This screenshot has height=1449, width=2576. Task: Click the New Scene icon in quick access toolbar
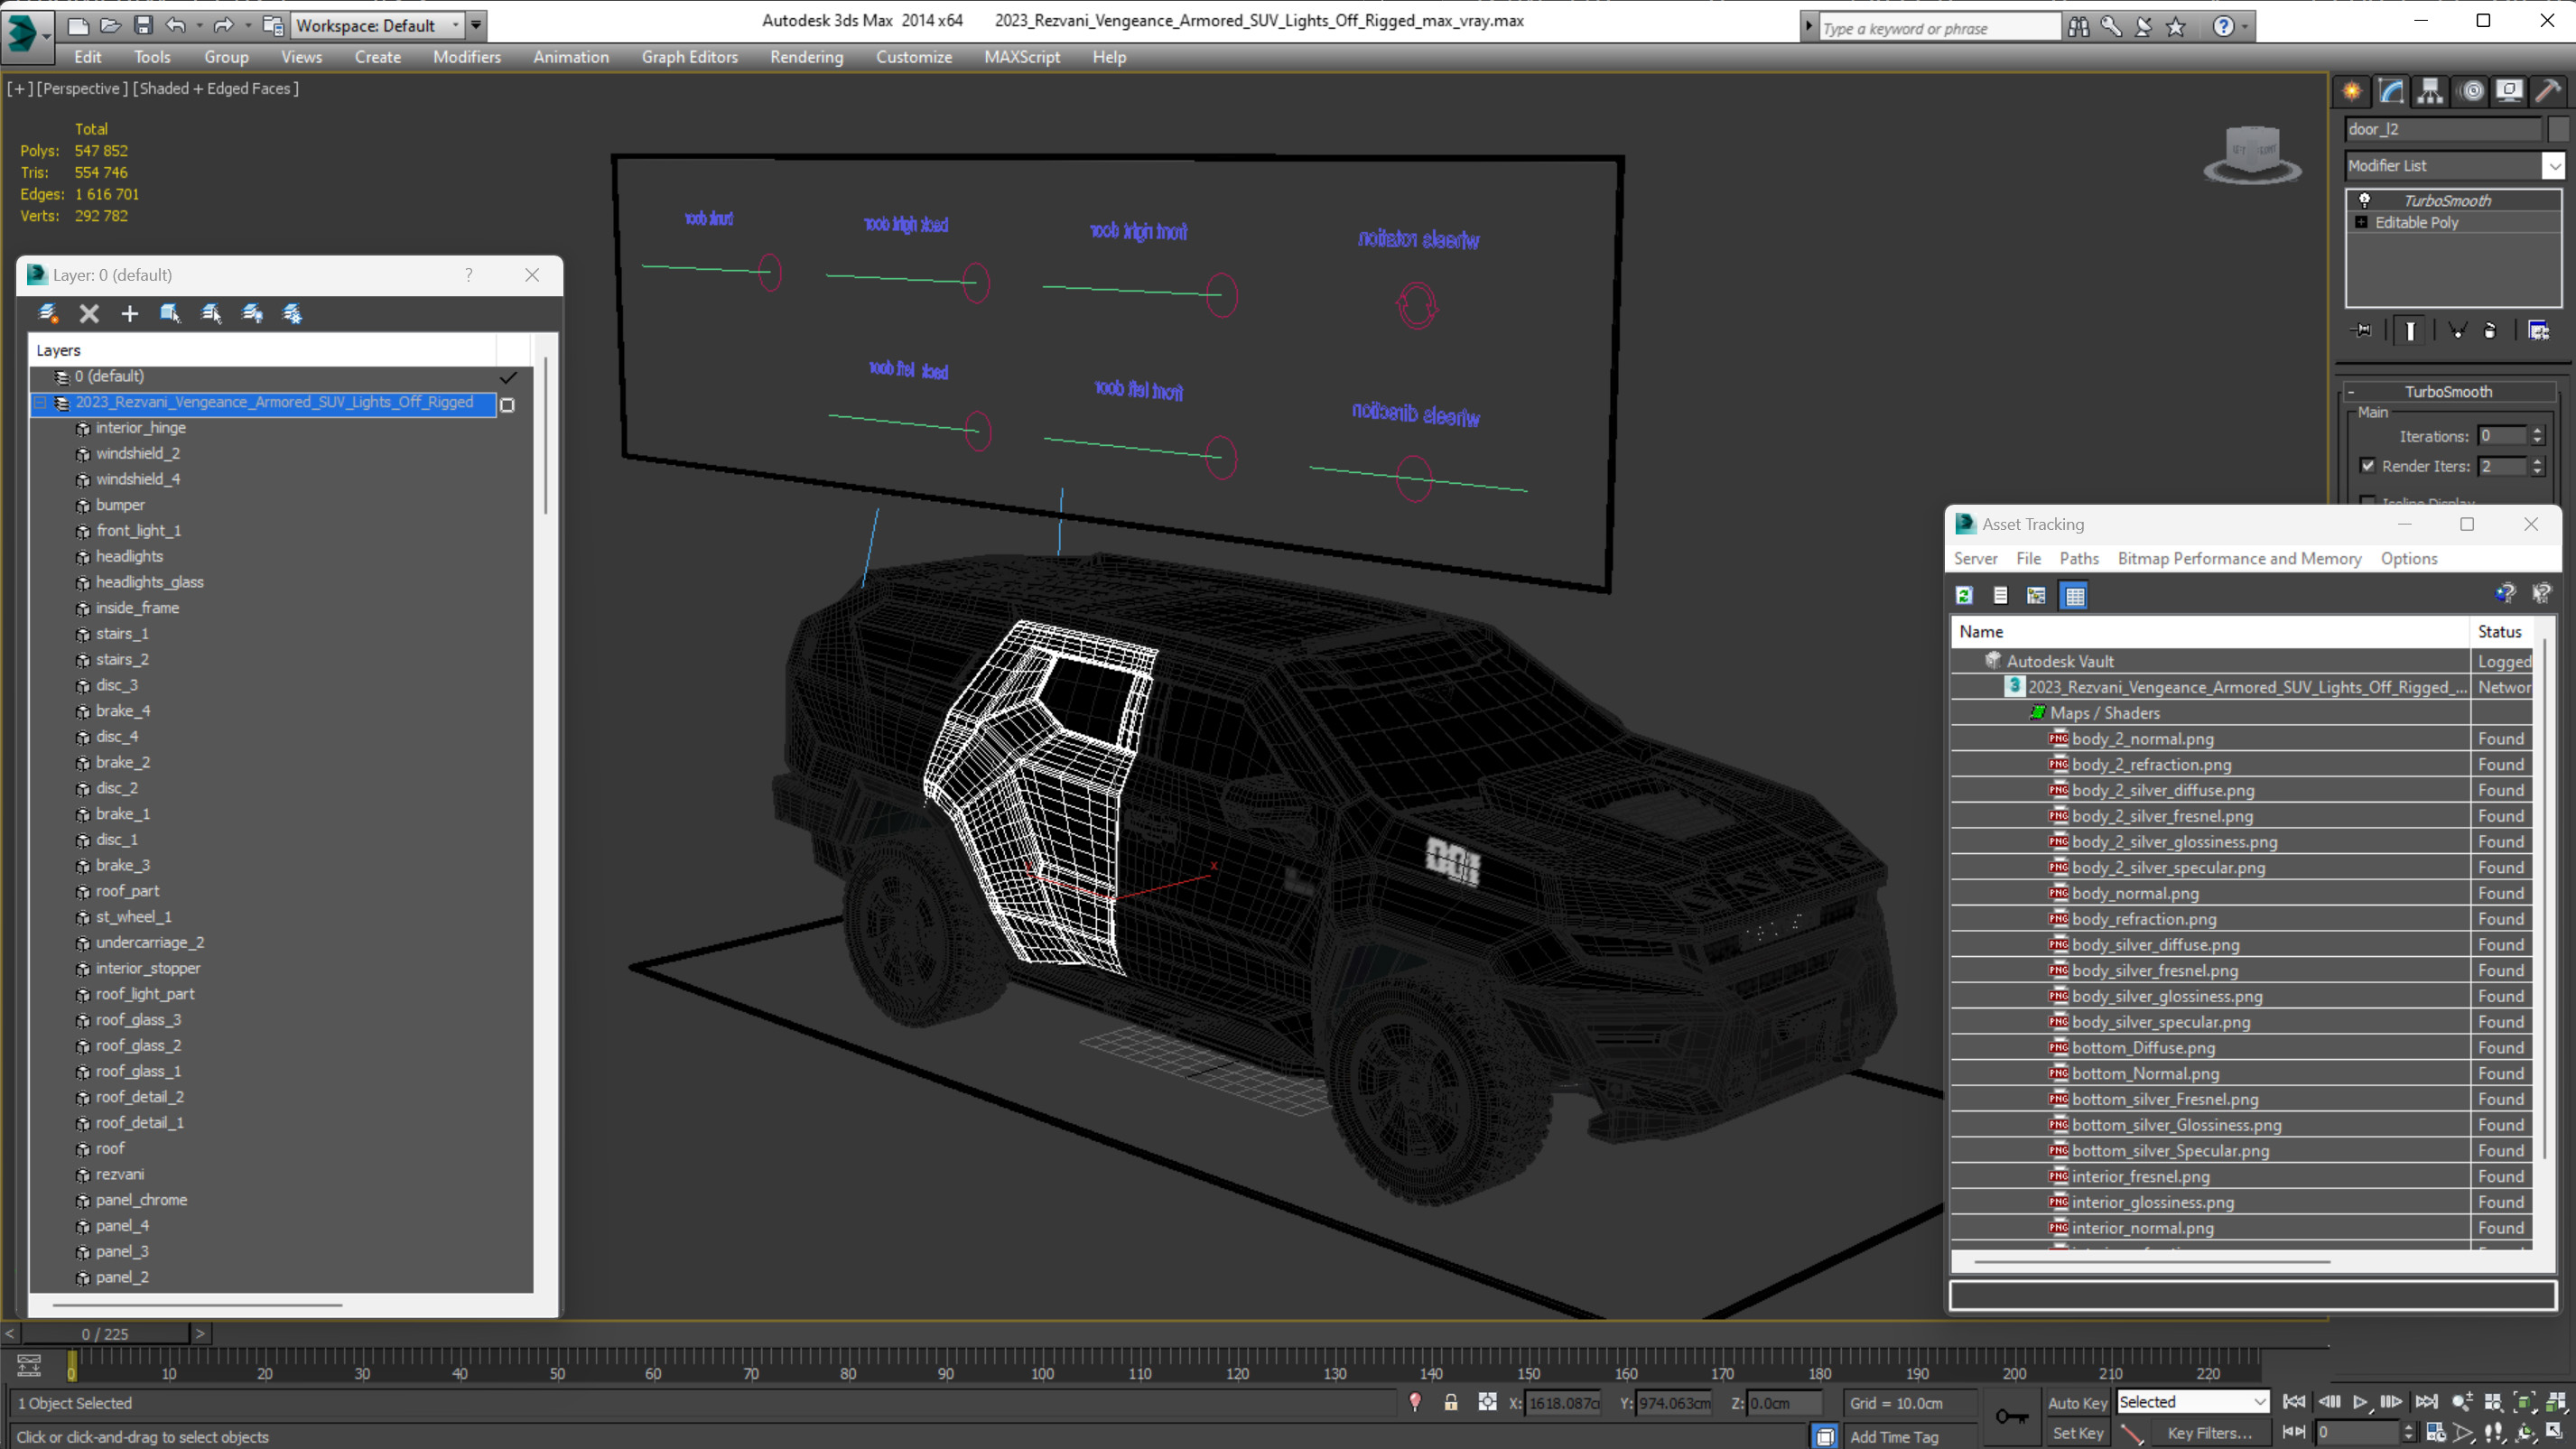point(78,25)
